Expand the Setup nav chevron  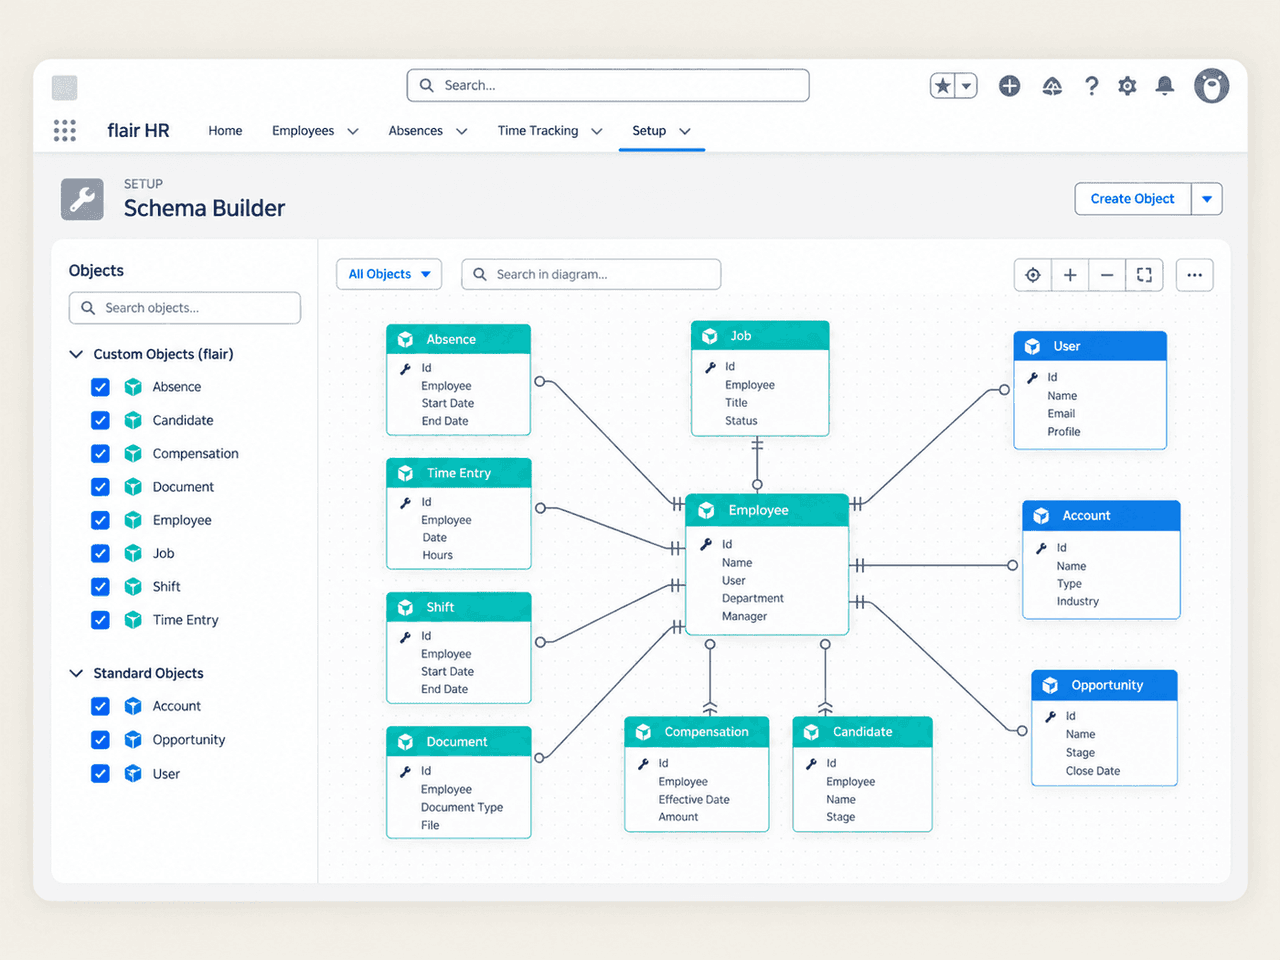(x=685, y=131)
